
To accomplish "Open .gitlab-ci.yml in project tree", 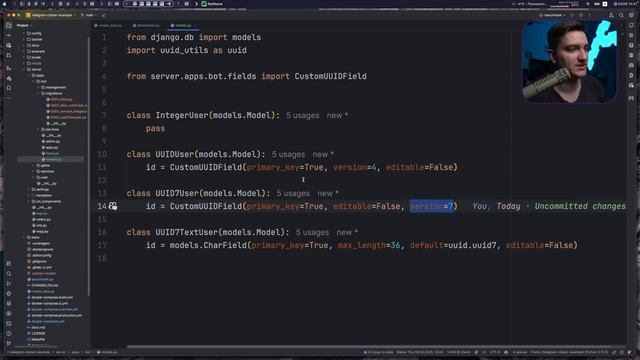I will [40, 267].
